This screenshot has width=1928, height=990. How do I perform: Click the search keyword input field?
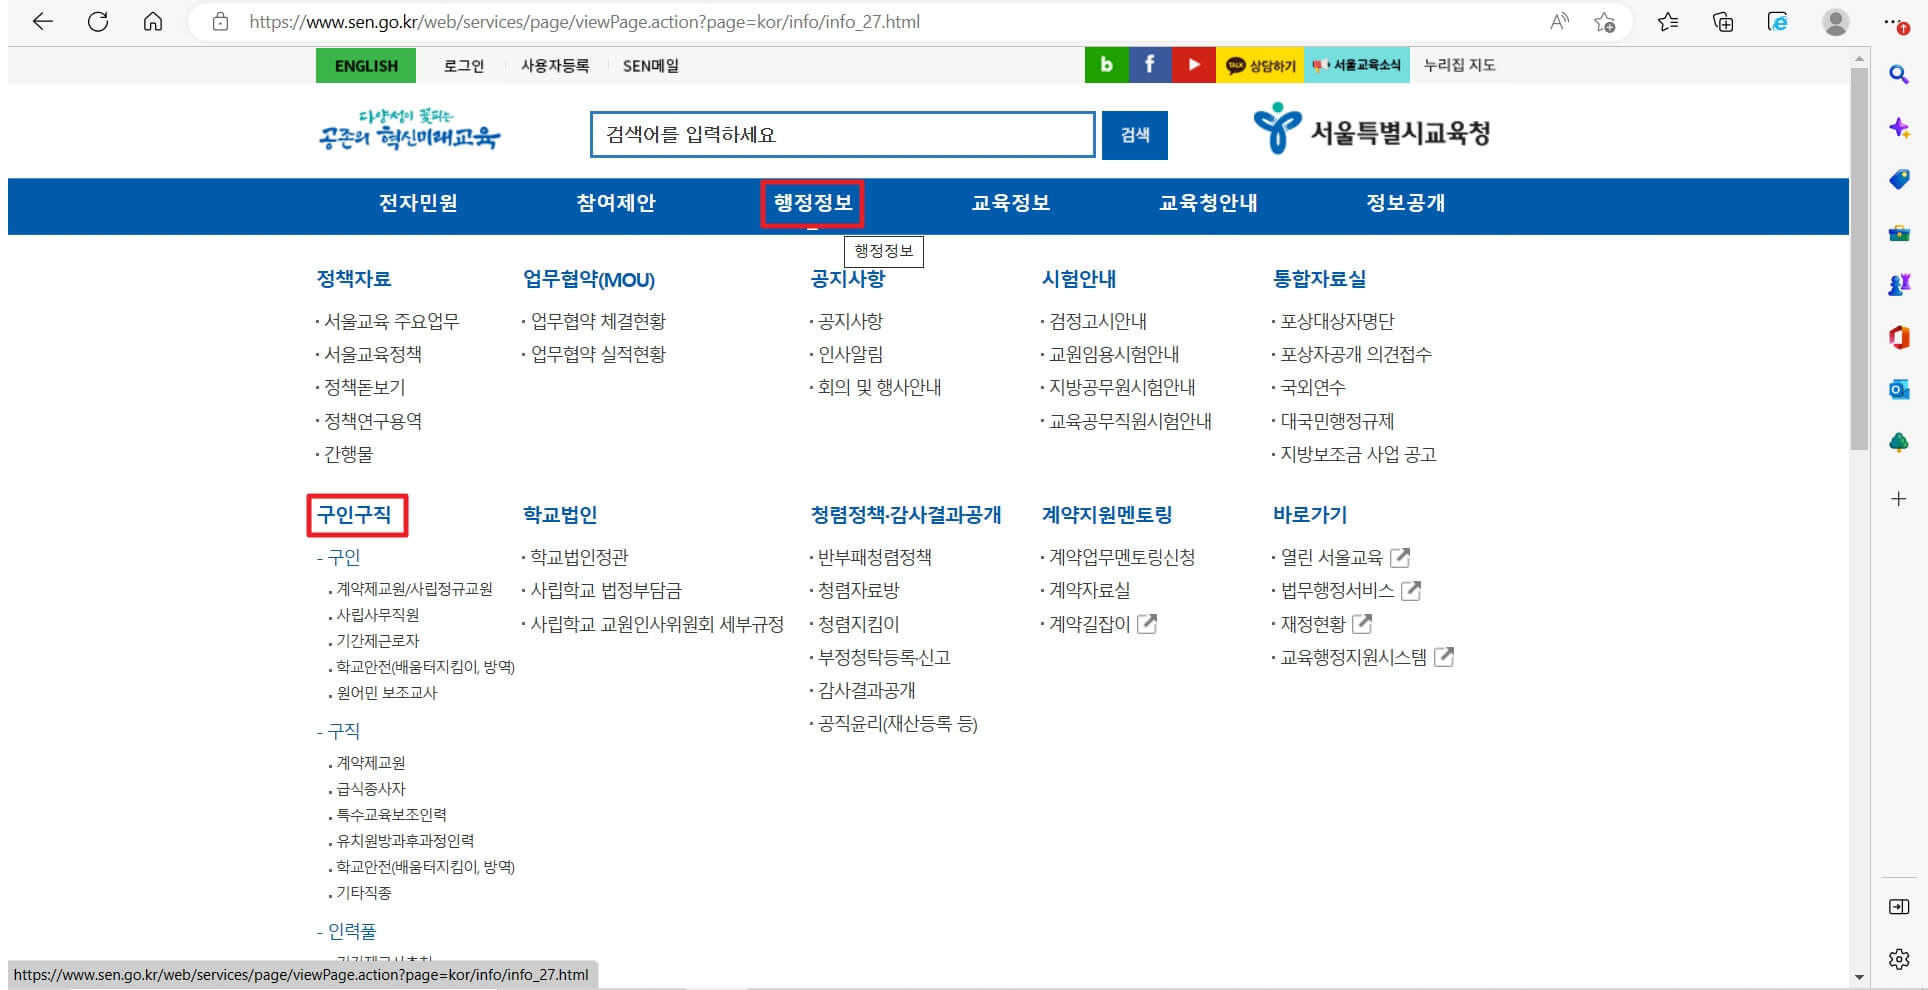[x=841, y=135]
